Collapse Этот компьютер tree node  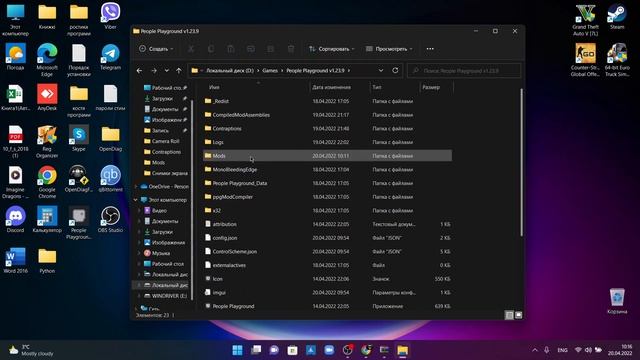click(136, 200)
